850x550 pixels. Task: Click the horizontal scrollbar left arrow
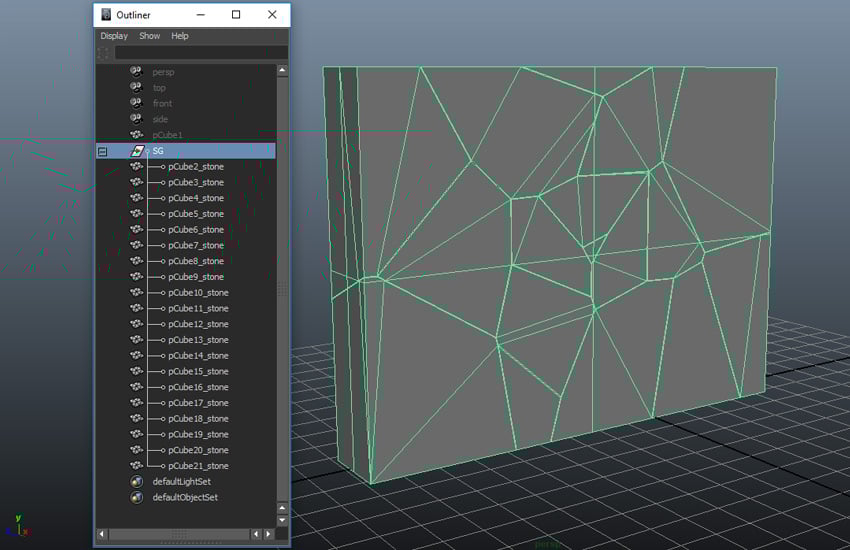[x=102, y=535]
